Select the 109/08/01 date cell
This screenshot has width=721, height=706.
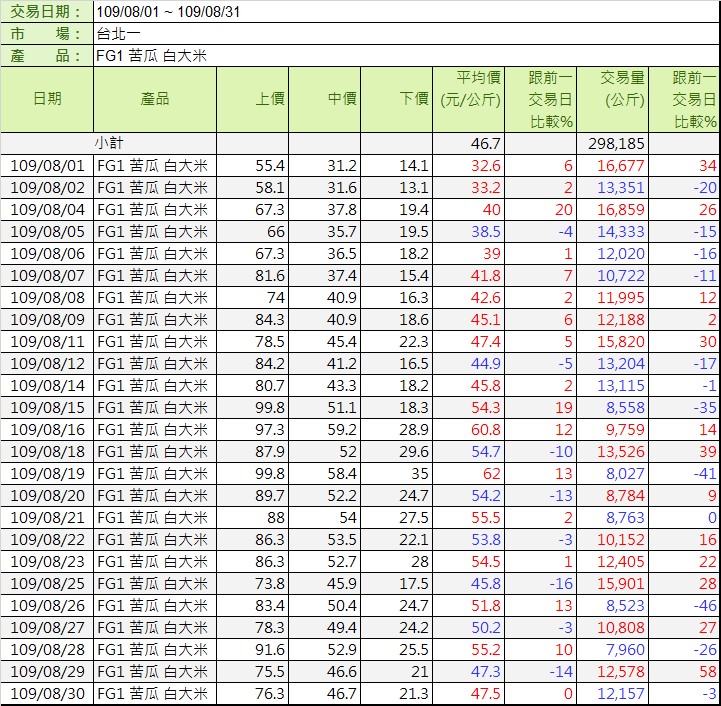pos(47,166)
